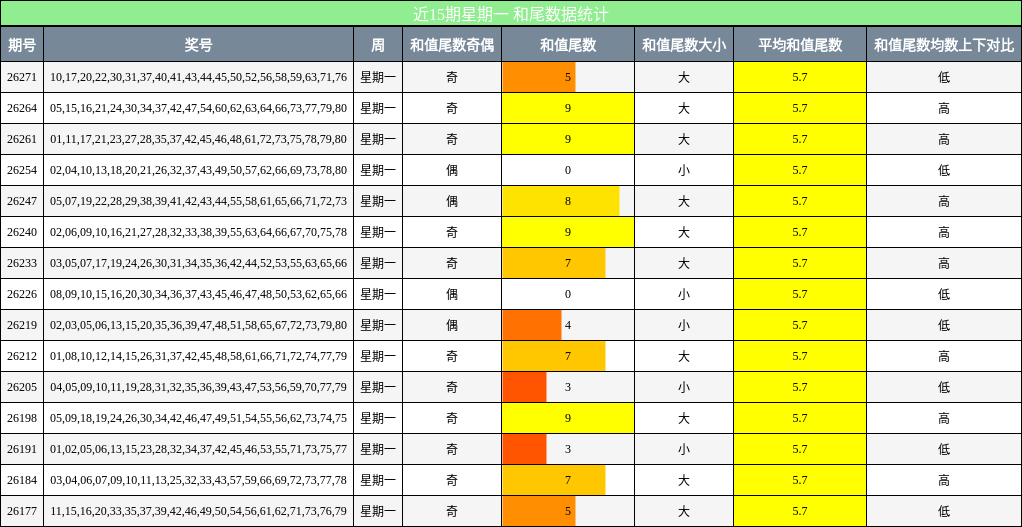Click the bar value 7 in row 26233
Viewport: 1022px width, 527px height.
coord(553,263)
